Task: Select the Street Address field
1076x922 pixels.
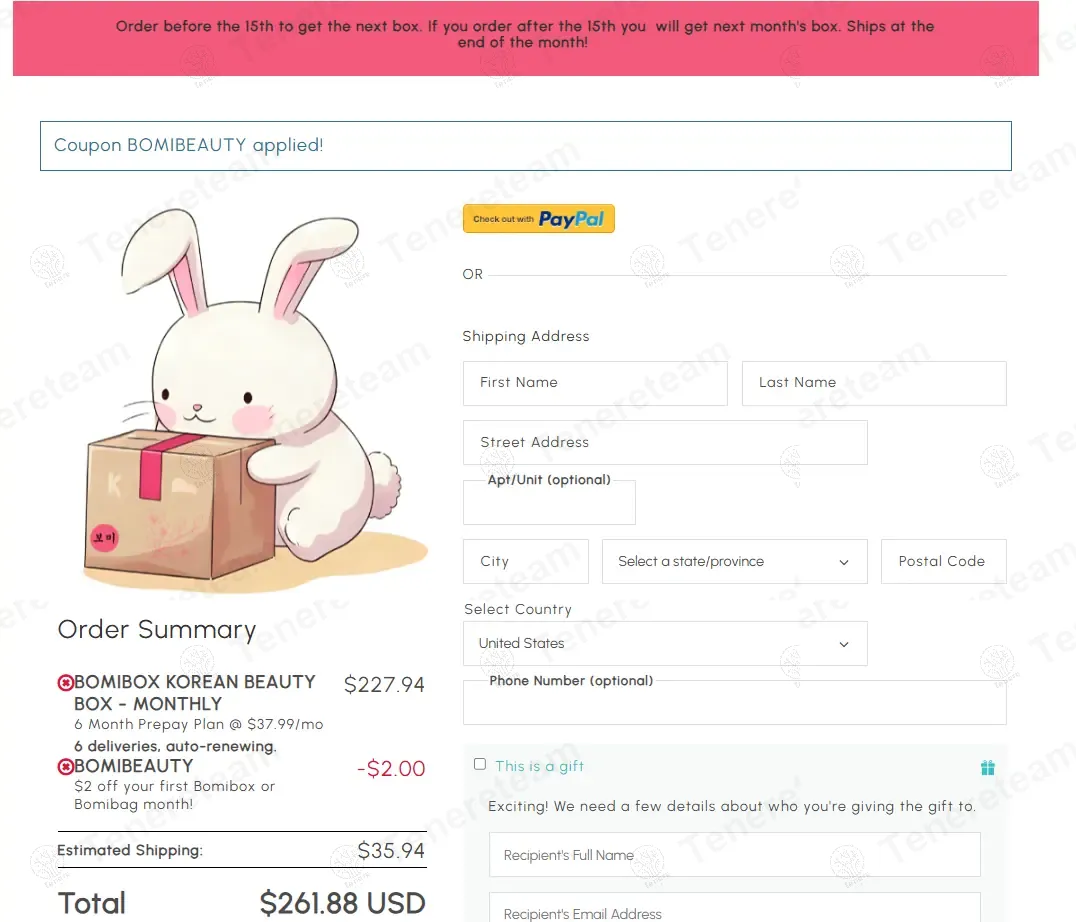Action: pyautogui.click(x=665, y=443)
